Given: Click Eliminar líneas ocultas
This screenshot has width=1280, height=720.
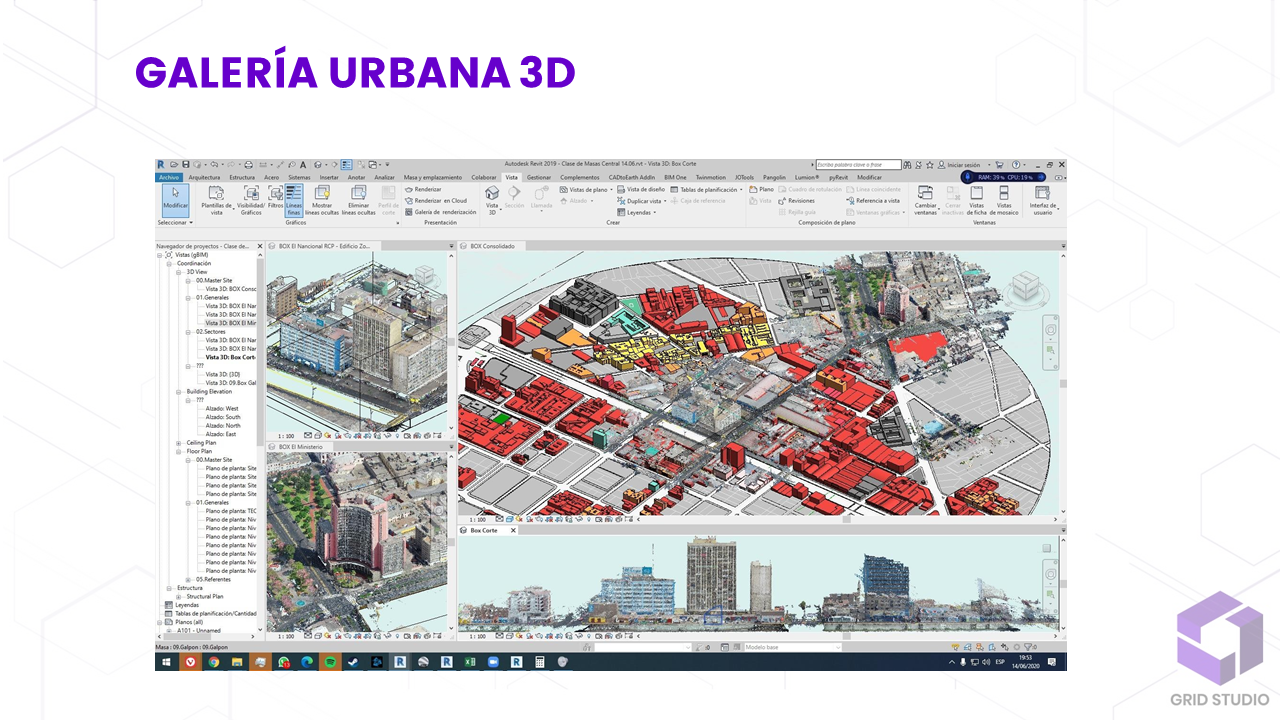Looking at the screenshot, I should tap(358, 200).
